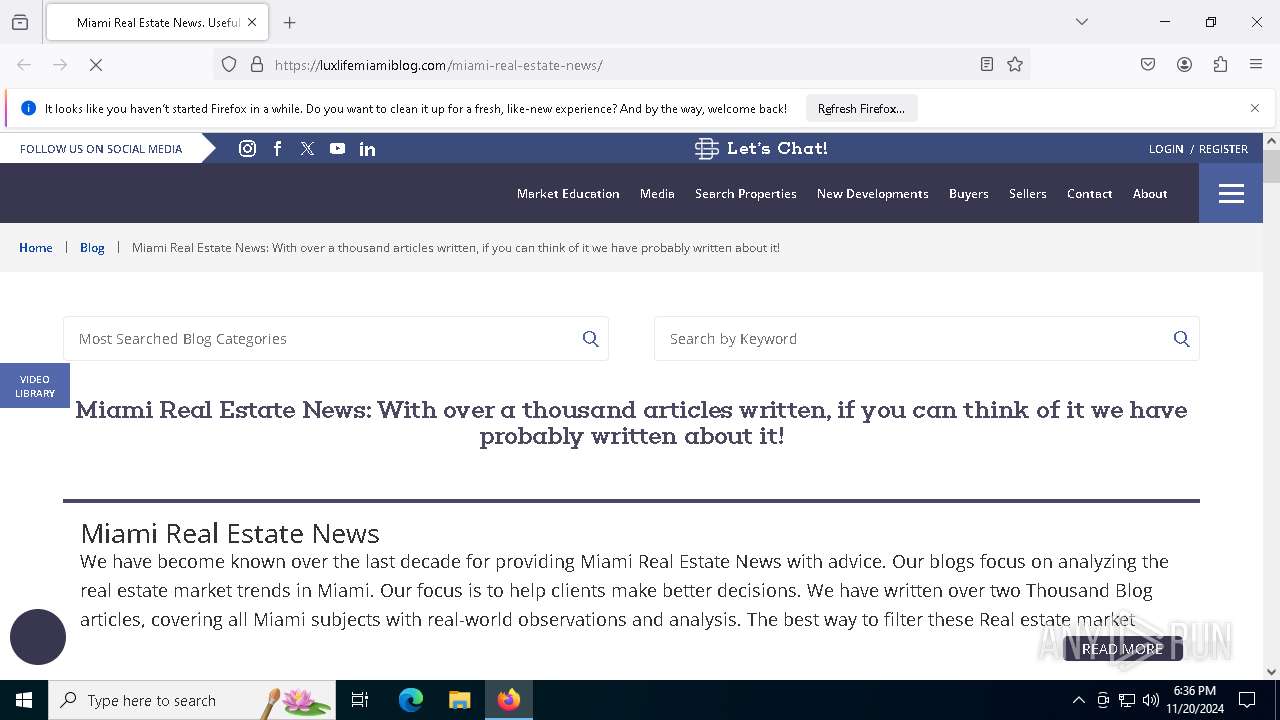Screen dimensions: 1280x720
Task: Go to Home breadcrumb
Action: (x=36, y=248)
